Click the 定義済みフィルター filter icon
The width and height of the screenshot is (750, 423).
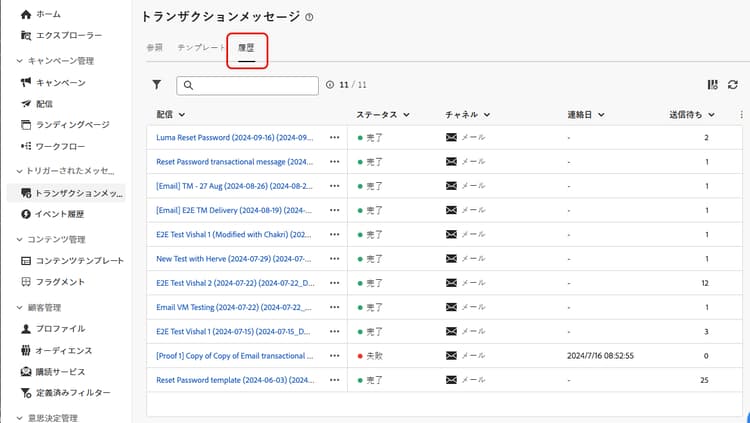(x=26, y=393)
